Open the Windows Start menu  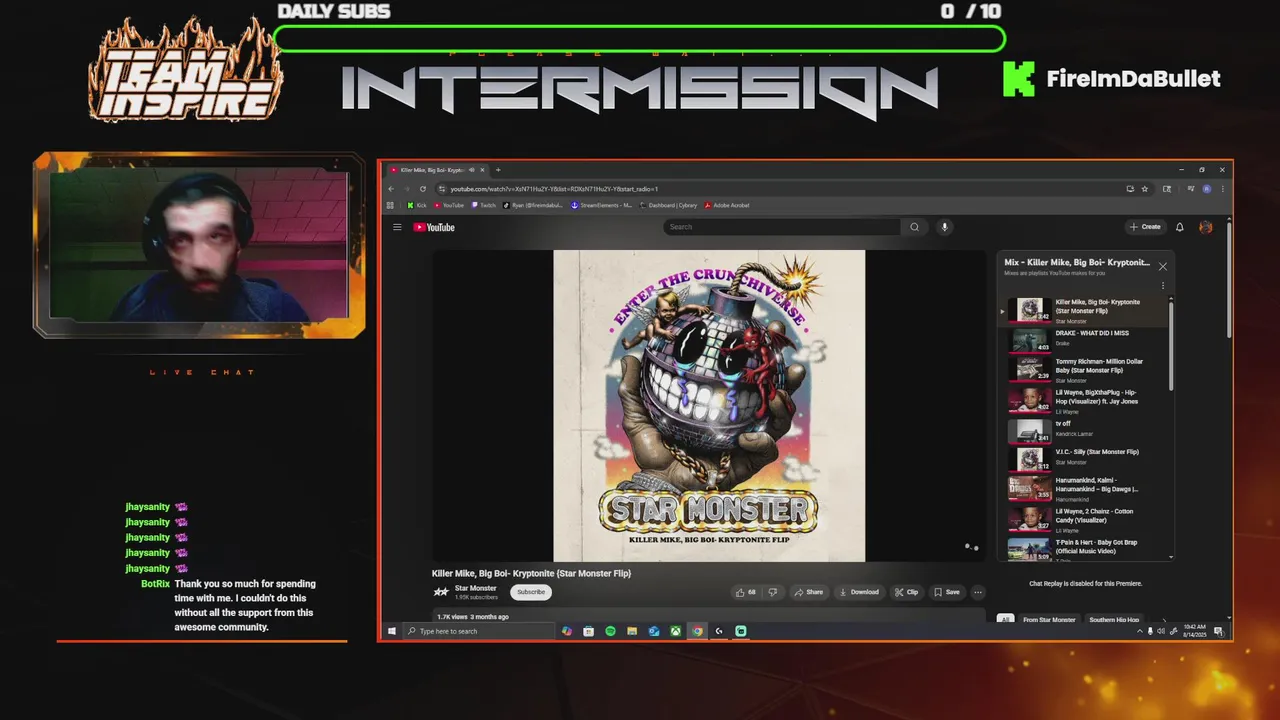click(391, 631)
